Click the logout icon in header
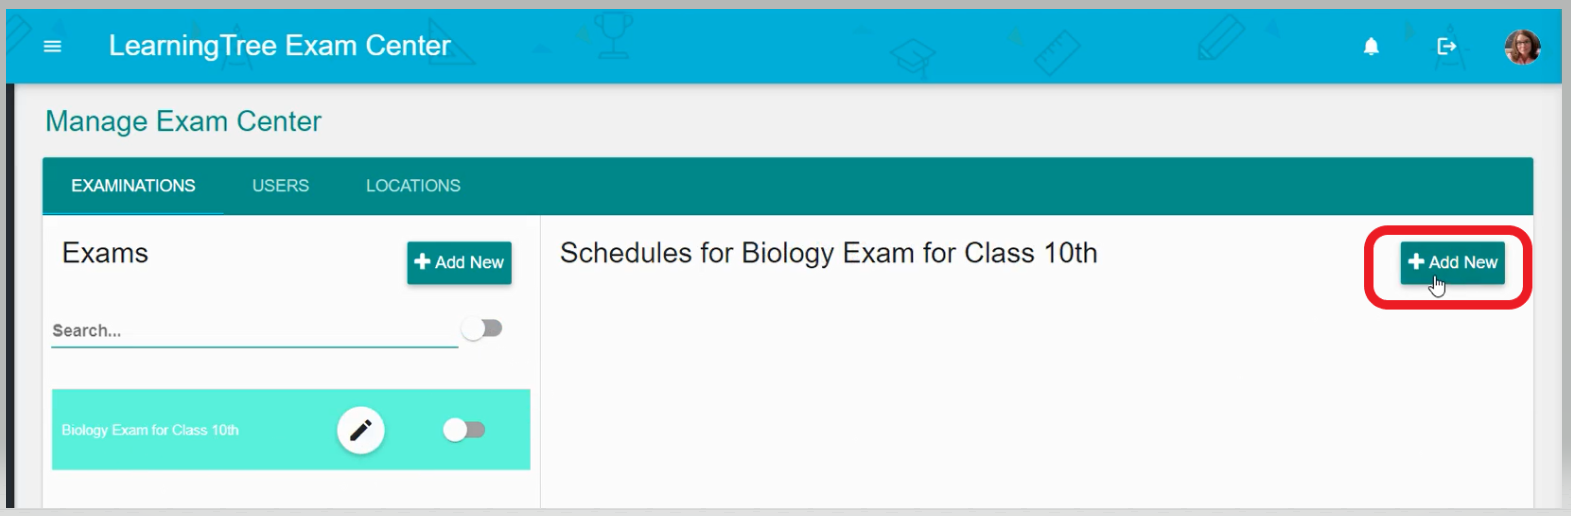This screenshot has width=1571, height=516. click(x=1446, y=46)
